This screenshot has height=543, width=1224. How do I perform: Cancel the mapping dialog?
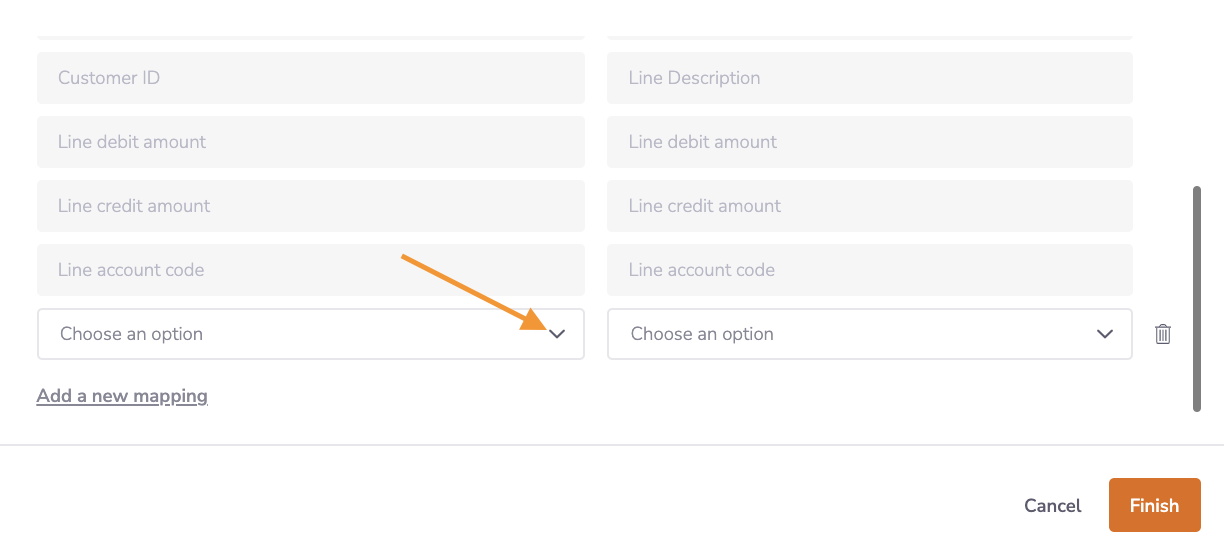[1053, 506]
